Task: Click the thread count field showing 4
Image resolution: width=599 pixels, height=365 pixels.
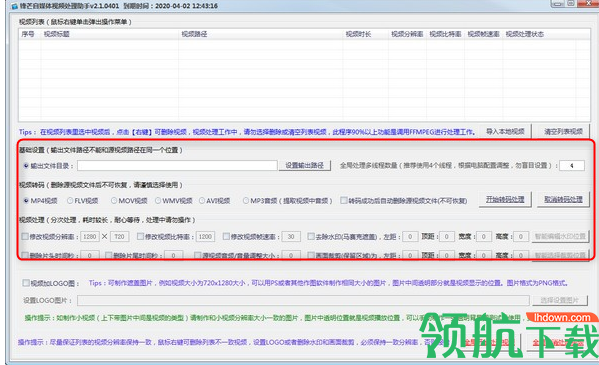Action: [x=571, y=165]
